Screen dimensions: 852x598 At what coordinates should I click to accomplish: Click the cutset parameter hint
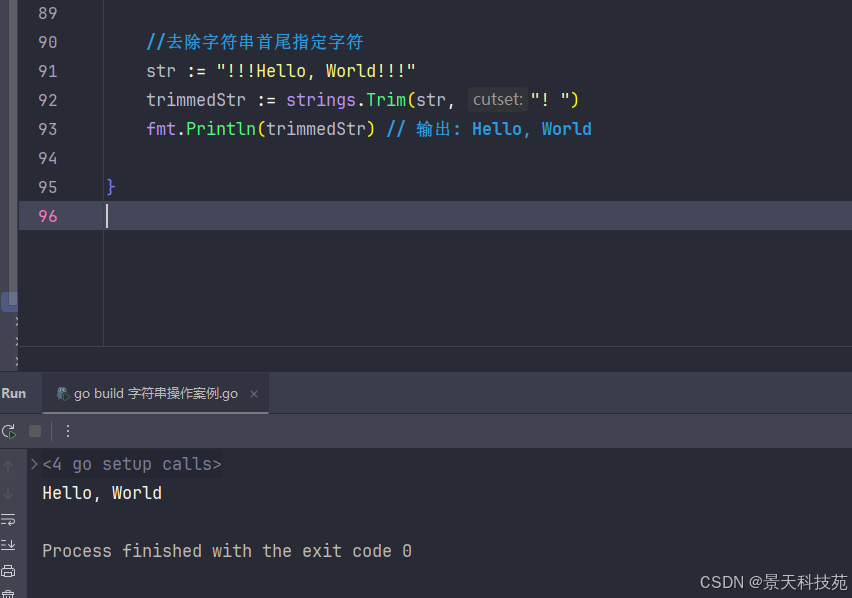click(x=497, y=100)
